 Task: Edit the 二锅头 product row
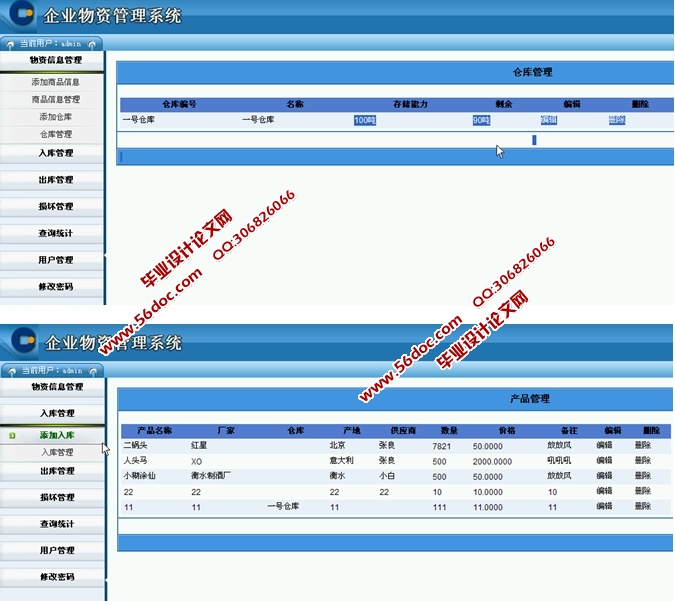pyautogui.click(x=604, y=445)
